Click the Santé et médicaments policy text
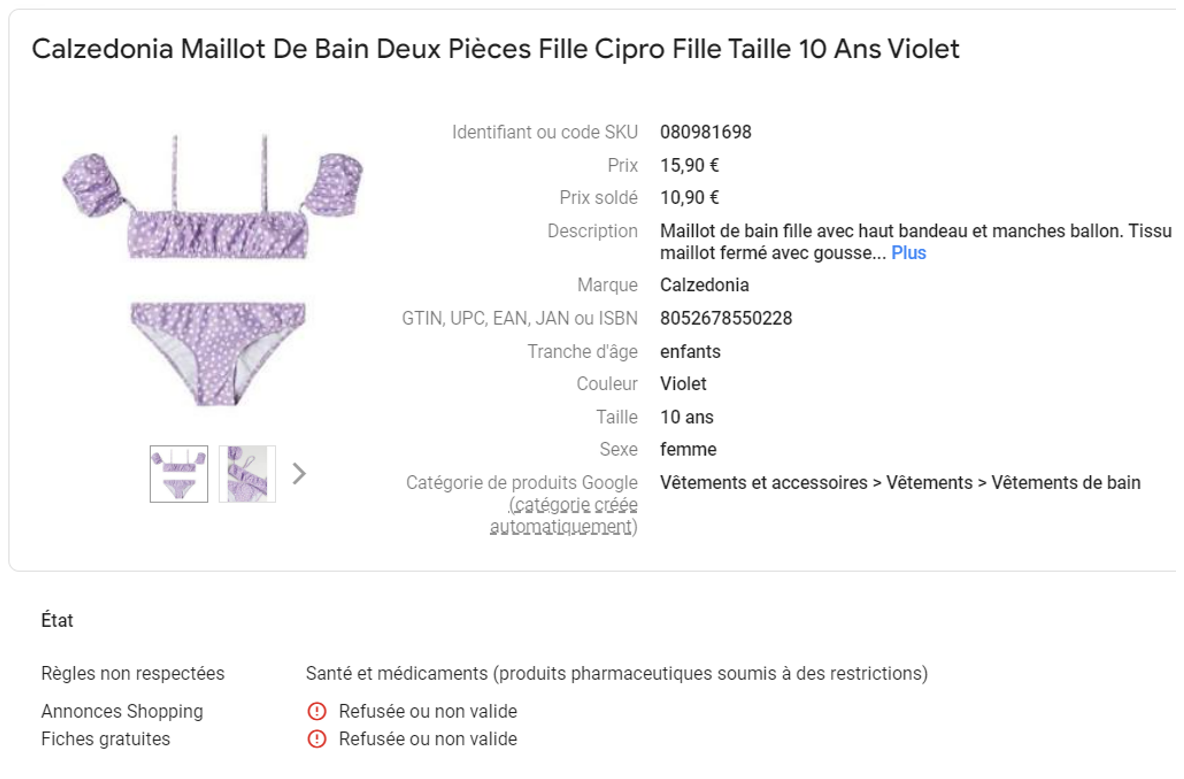1184x779 pixels. click(x=616, y=673)
